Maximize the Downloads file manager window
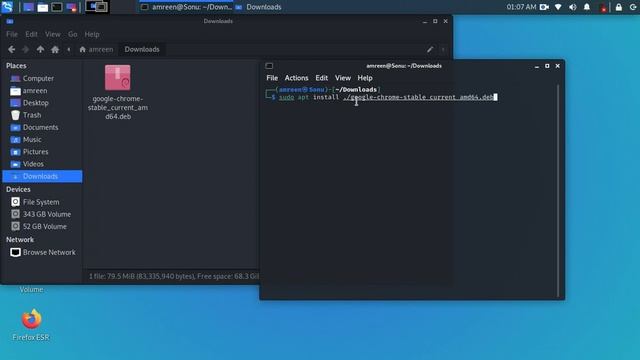640x360 pixels. click(435, 21)
